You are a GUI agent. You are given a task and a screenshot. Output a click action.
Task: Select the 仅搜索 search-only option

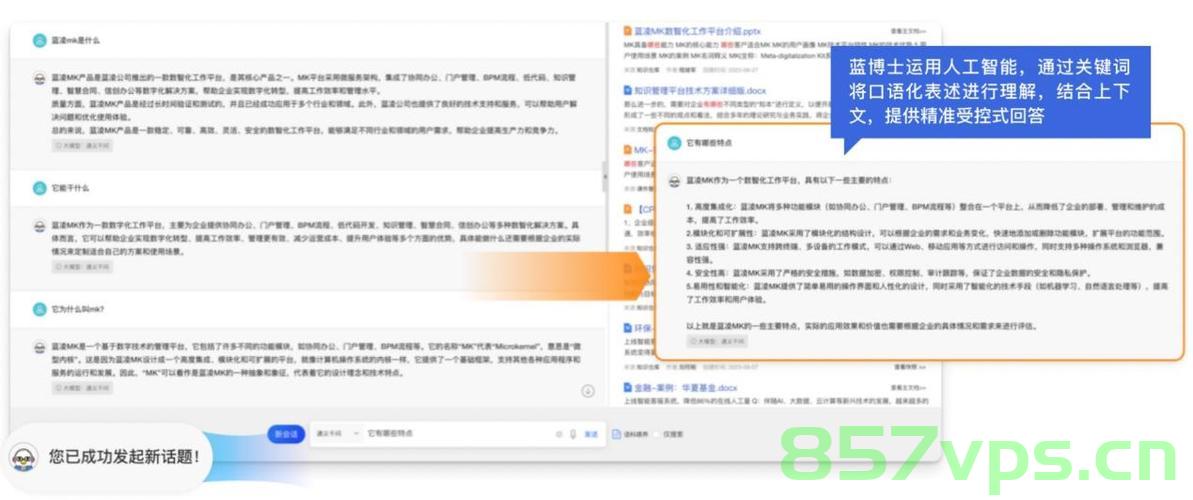[x=670, y=435]
